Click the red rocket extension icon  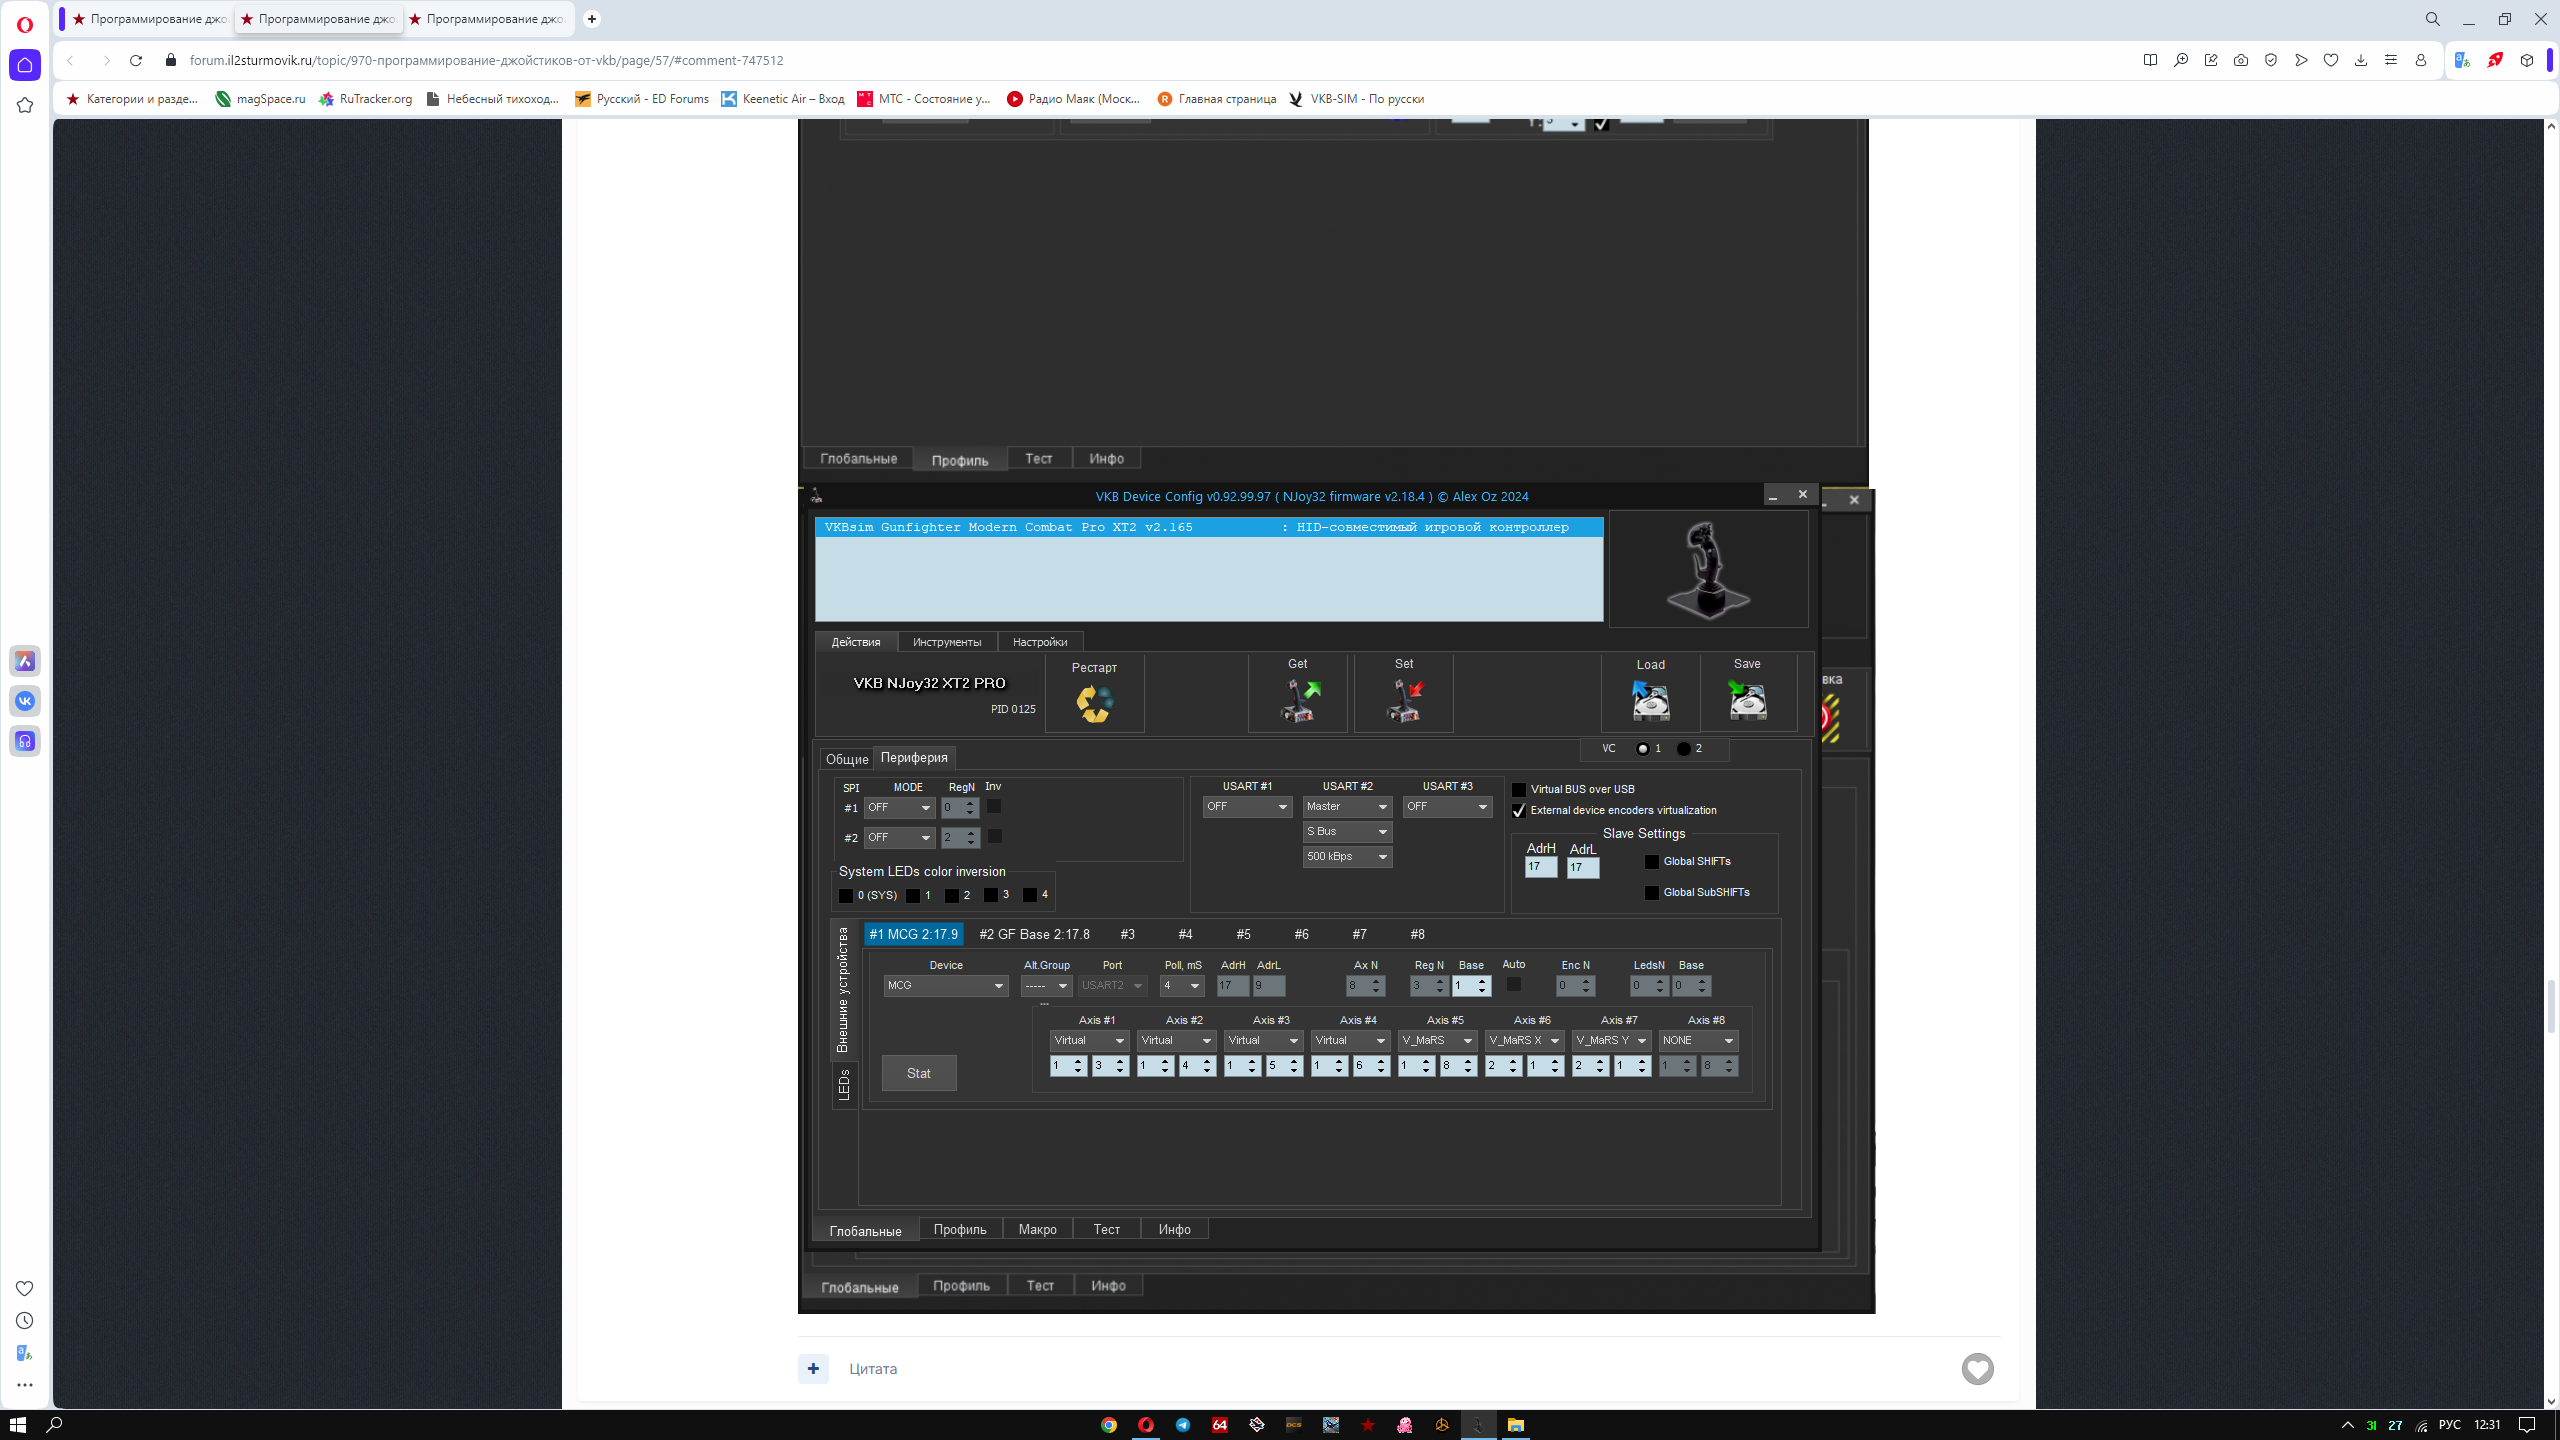click(2495, 60)
